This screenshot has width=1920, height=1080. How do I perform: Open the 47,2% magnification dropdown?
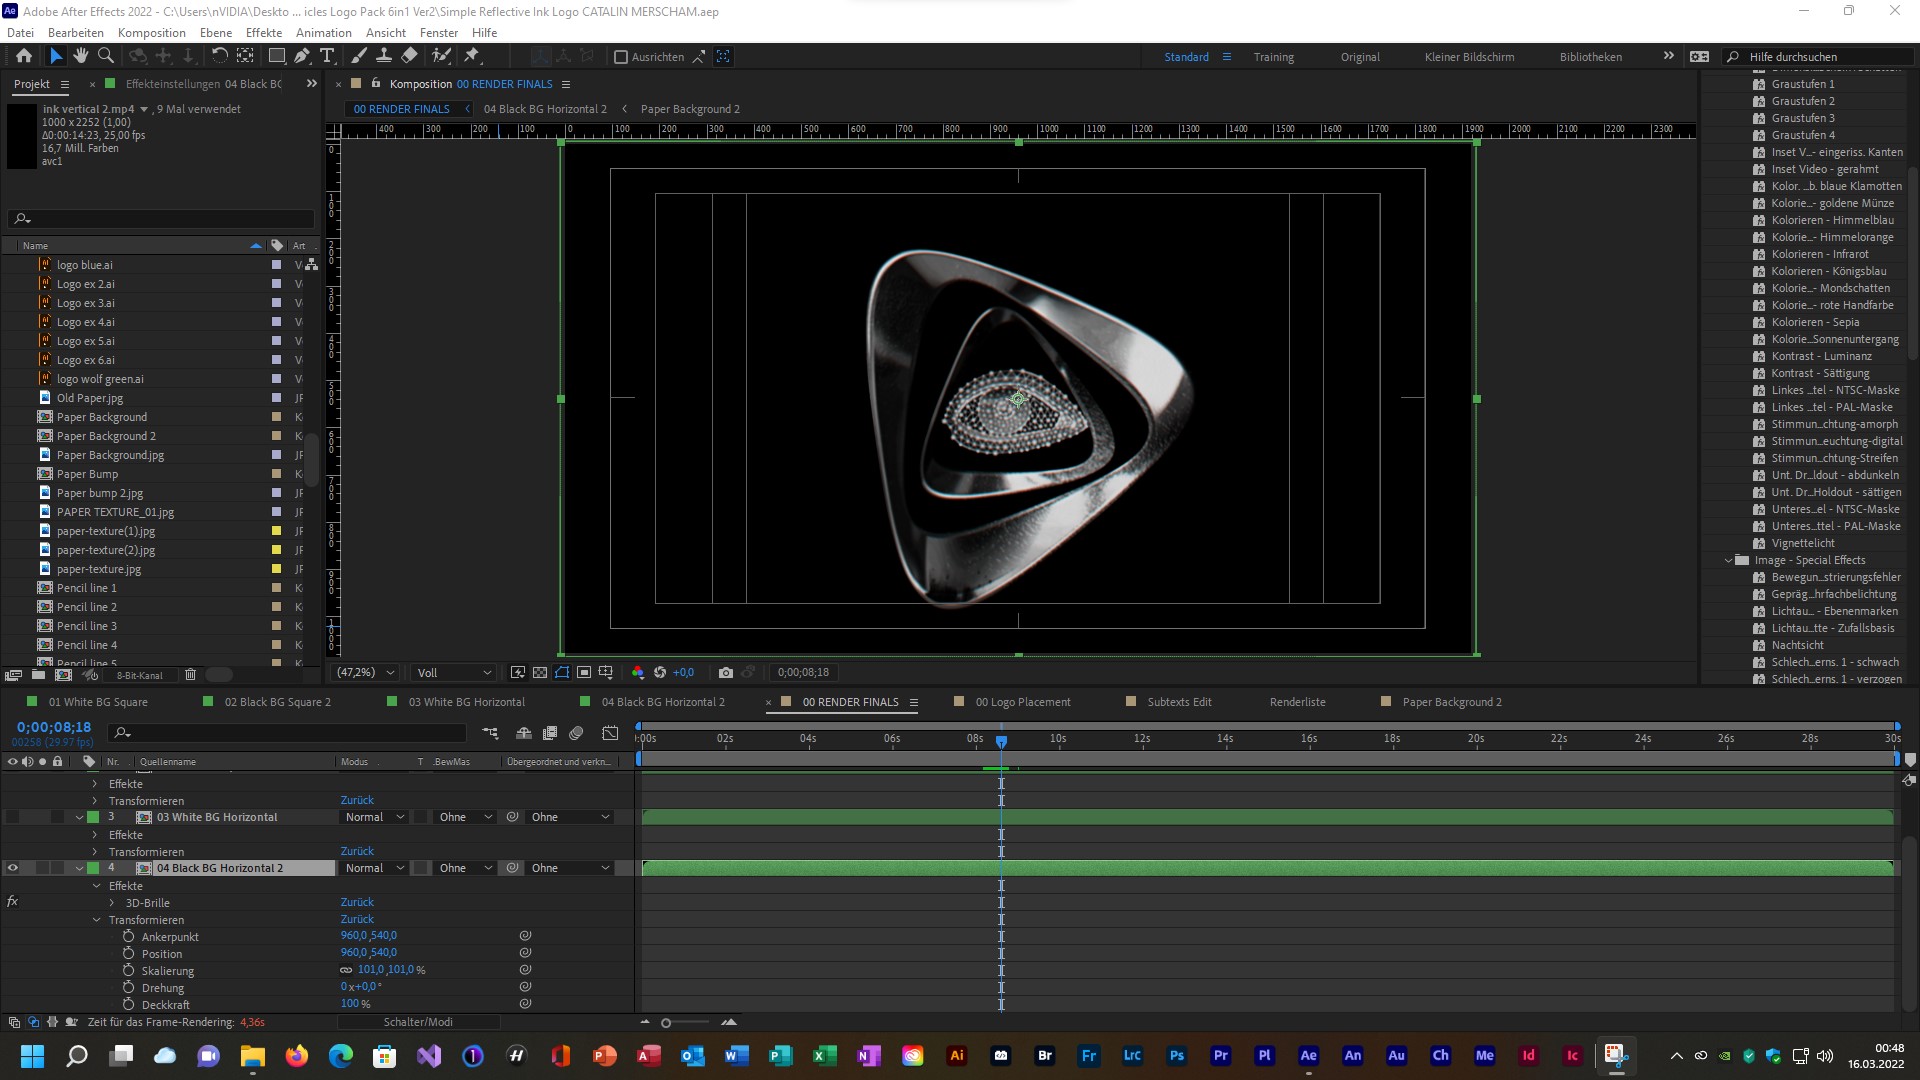[x=366, y=672]
